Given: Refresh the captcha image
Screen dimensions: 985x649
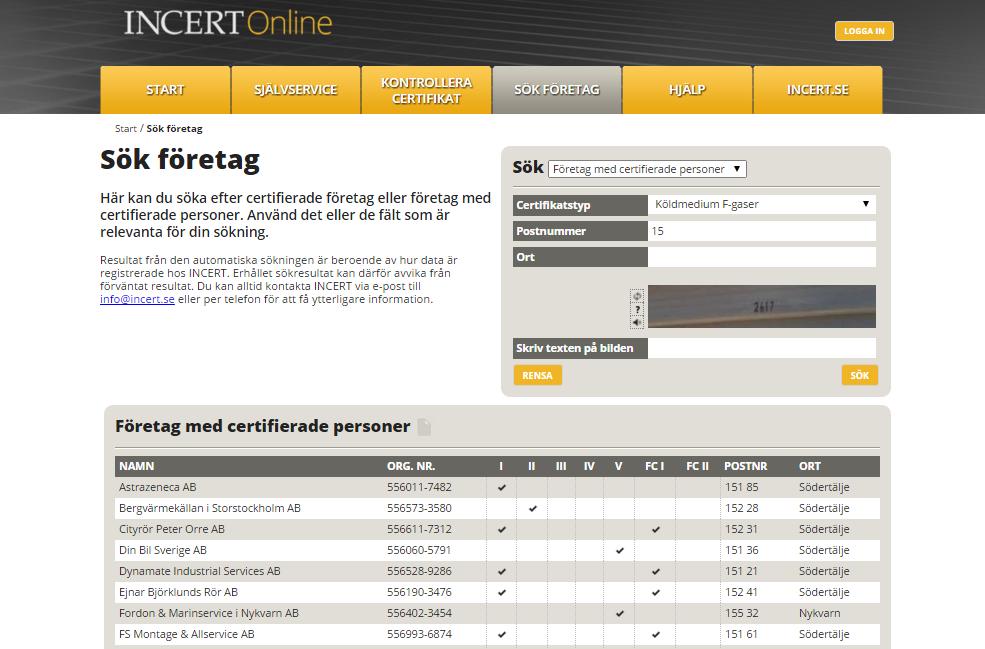Looking at the screenshot, I should 637,296.
